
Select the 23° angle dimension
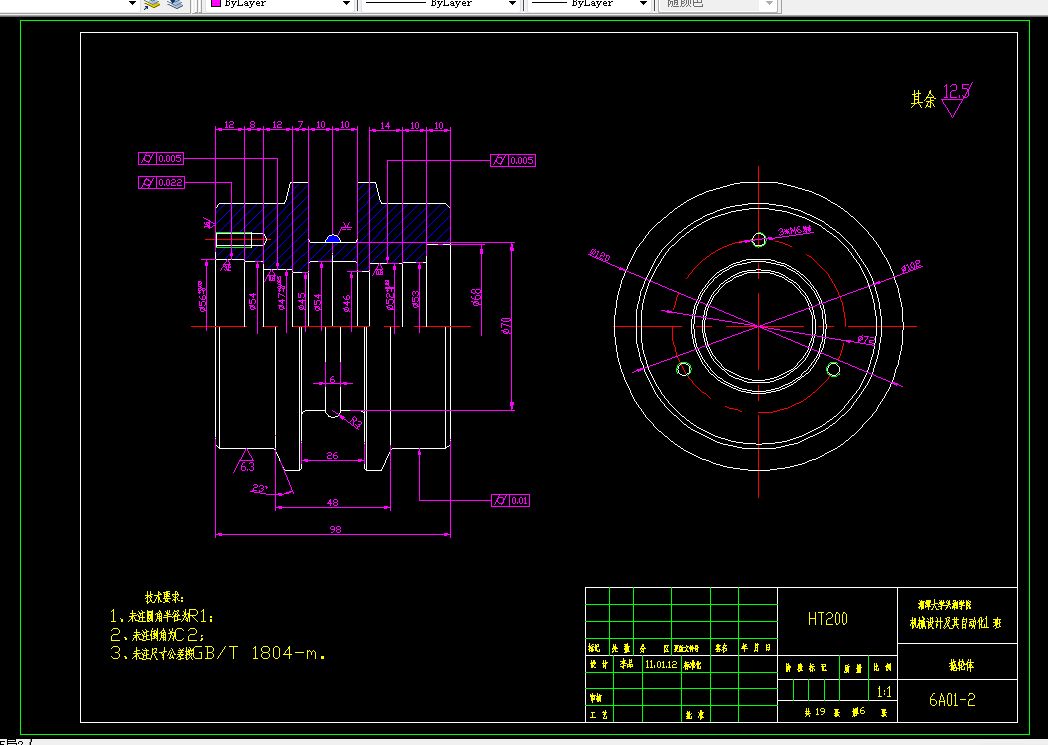(x=259, y=488)
